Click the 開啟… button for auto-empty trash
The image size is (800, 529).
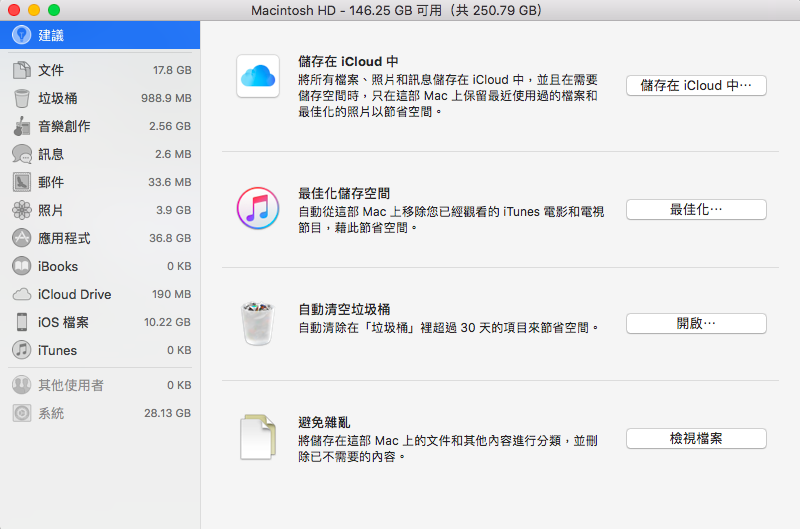point(696,323)
